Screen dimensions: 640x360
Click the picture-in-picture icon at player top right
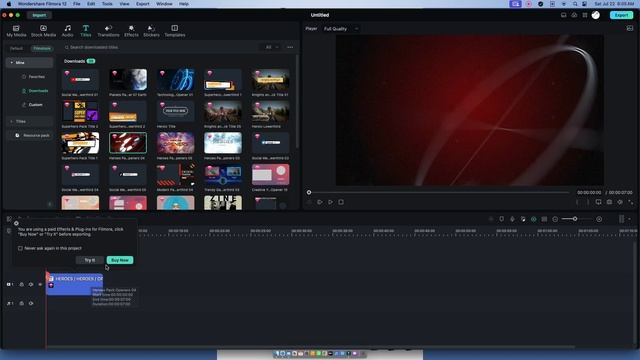coord(630,28)
